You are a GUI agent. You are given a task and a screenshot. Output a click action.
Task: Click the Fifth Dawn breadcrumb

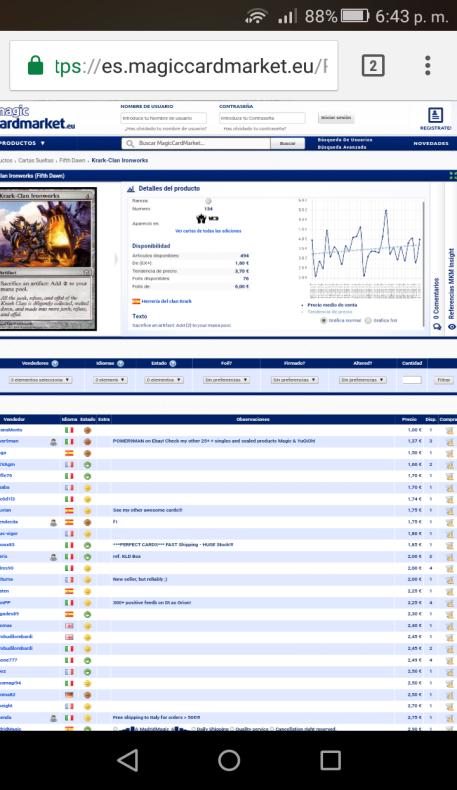[x=72, y=161]
